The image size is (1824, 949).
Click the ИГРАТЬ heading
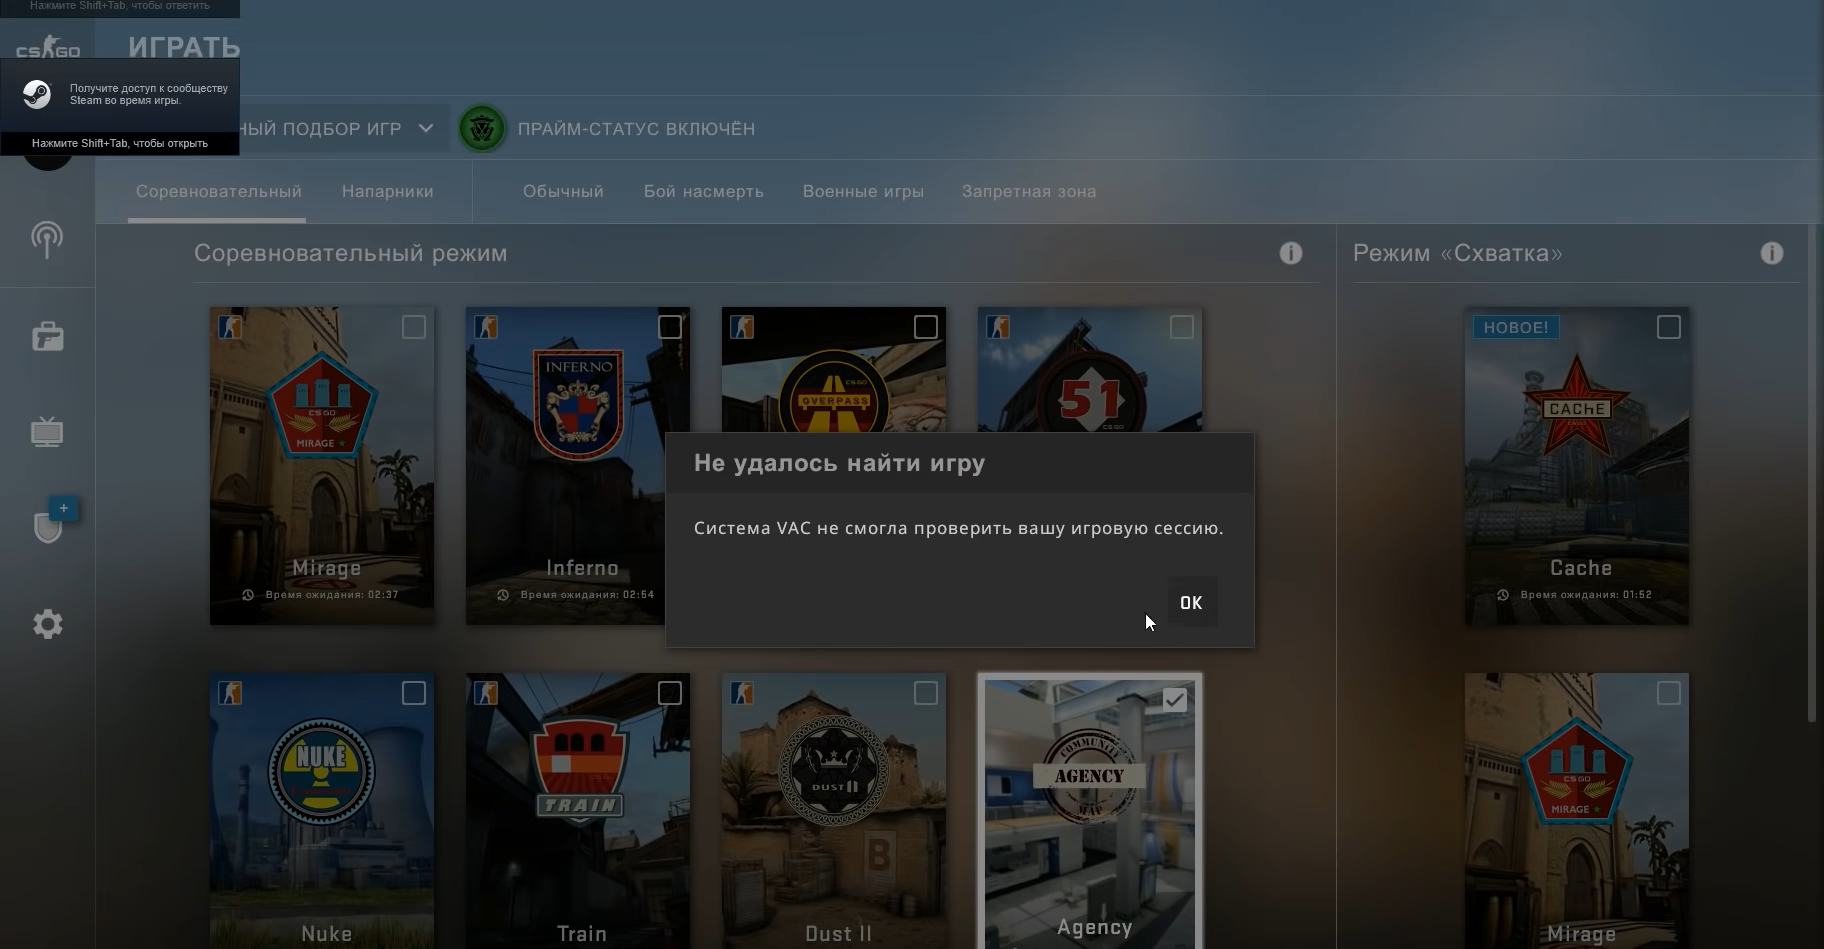184,47
